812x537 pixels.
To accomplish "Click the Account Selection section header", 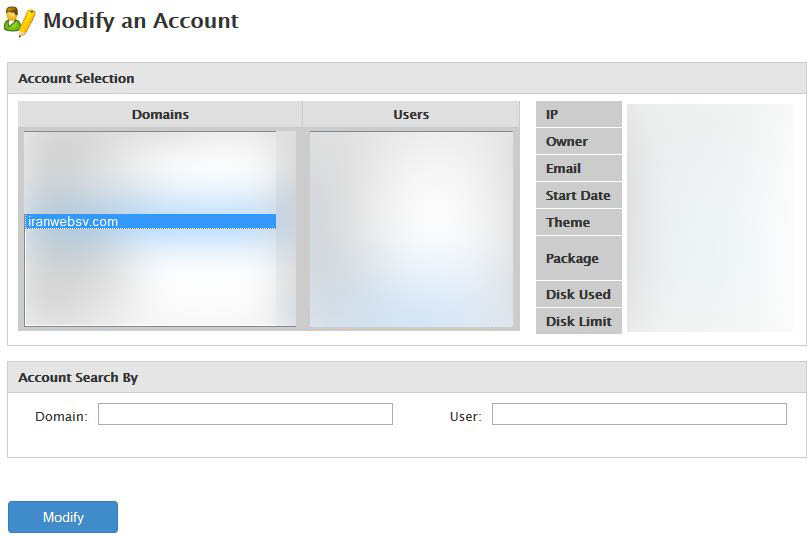I will pyautogui.click(x=76, y=78).
